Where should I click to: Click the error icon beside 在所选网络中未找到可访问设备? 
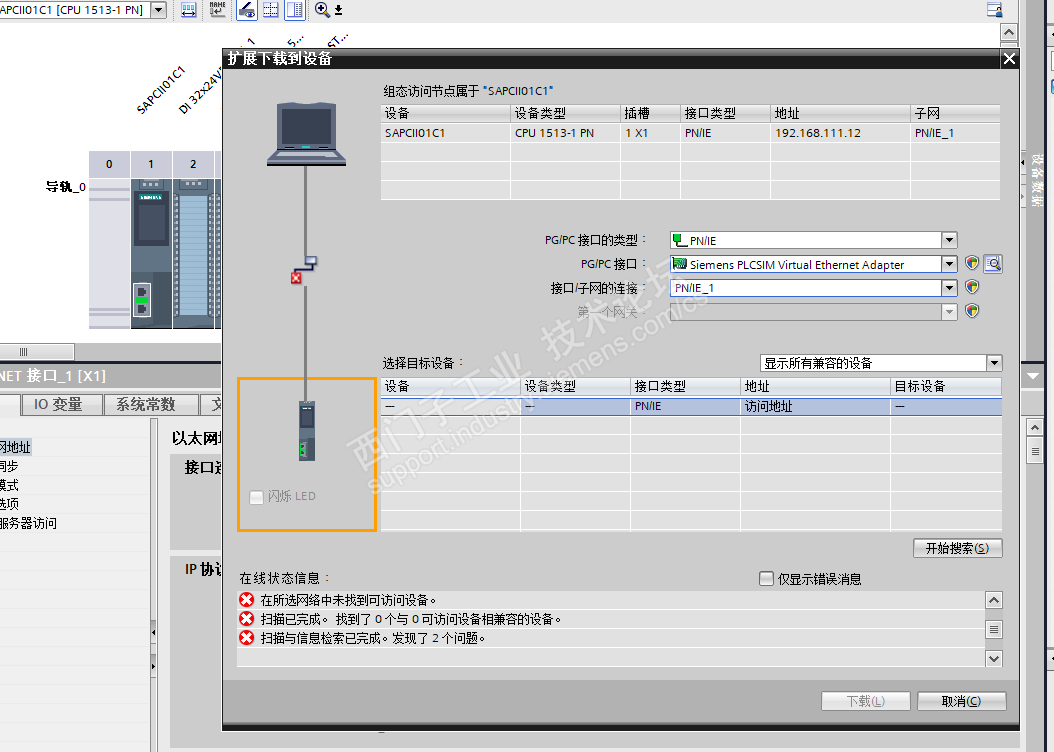pos(247,599)
